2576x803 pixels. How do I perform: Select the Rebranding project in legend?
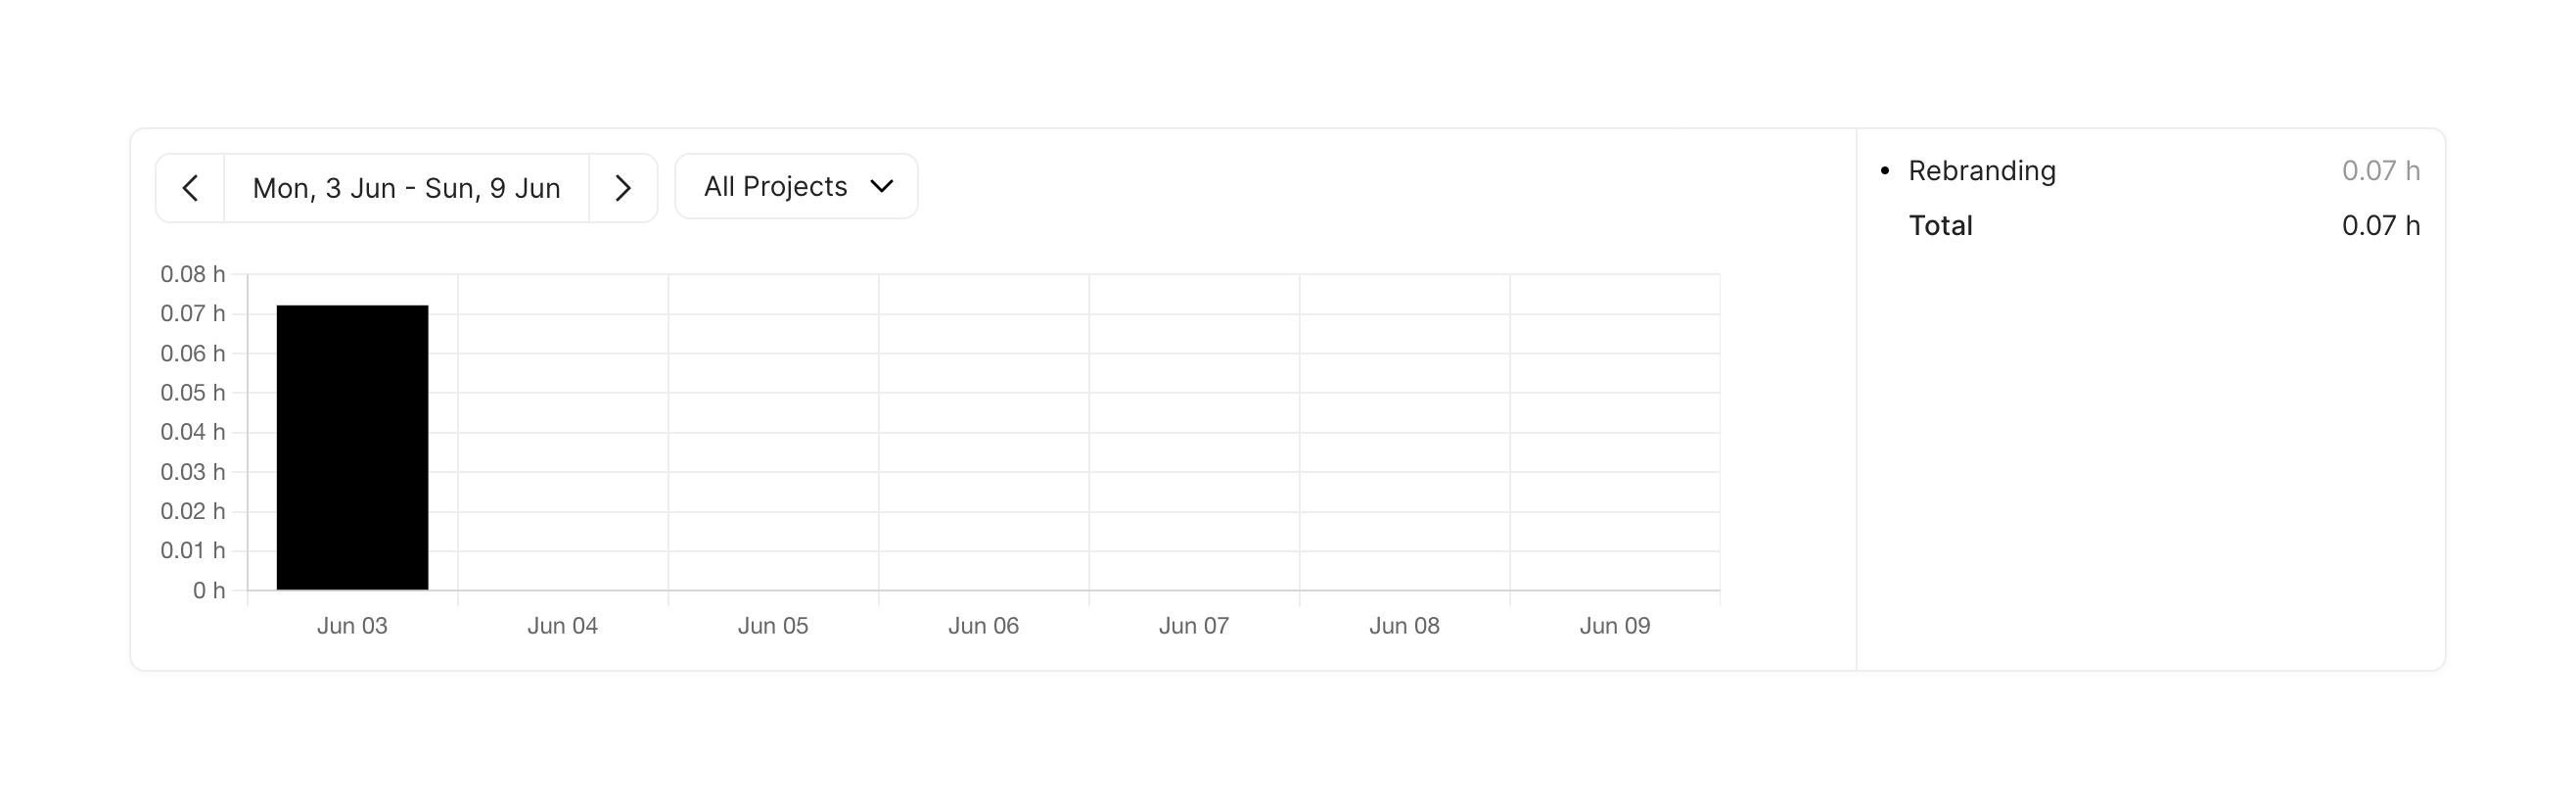[1981, 171]
